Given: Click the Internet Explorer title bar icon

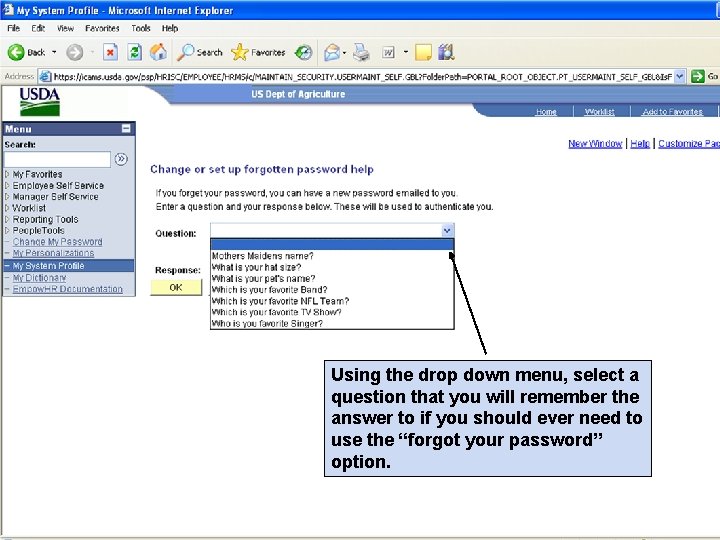Looking at the screenshot, I should coord(8,10).
